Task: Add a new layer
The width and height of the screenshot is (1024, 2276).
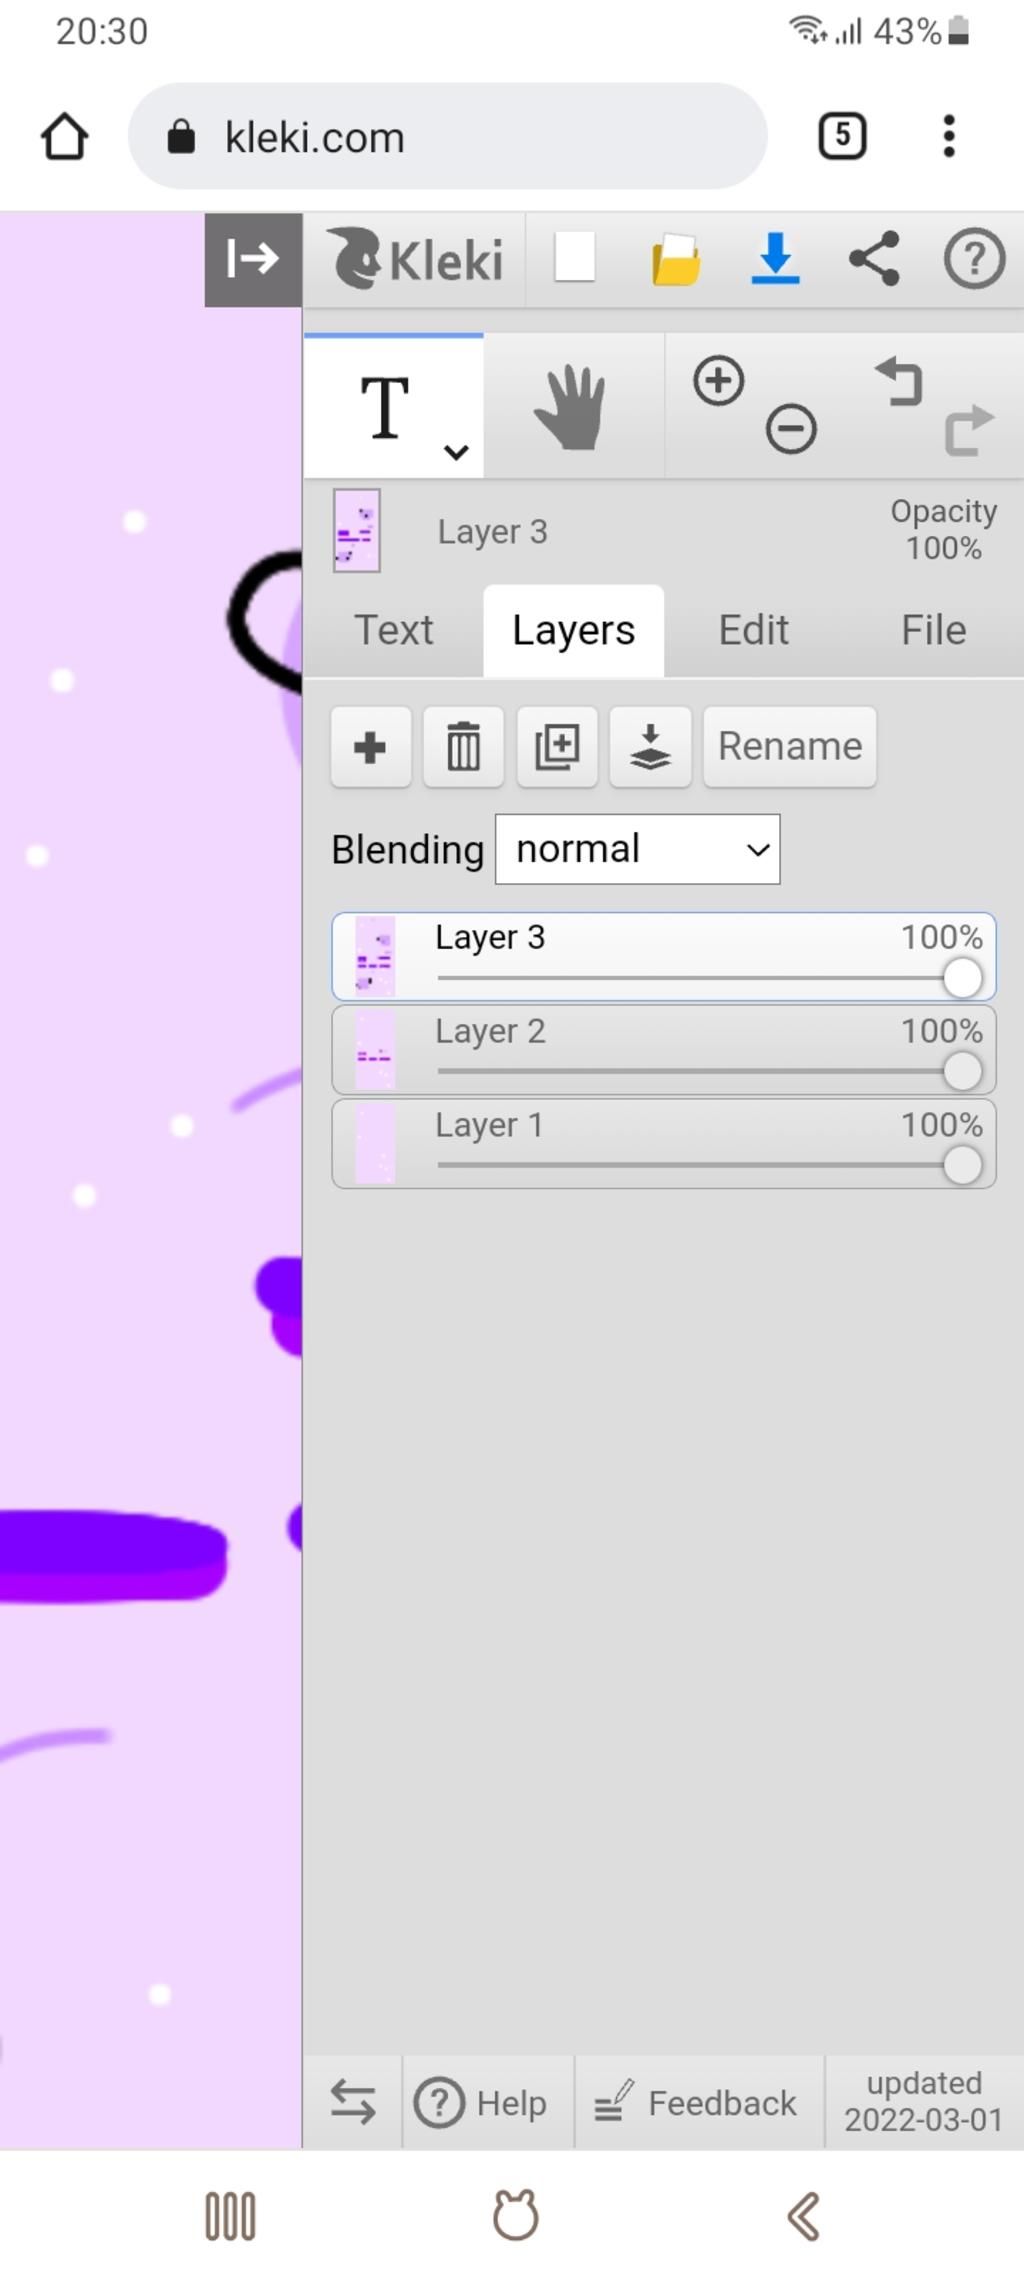Action: [x=371, y=747]
